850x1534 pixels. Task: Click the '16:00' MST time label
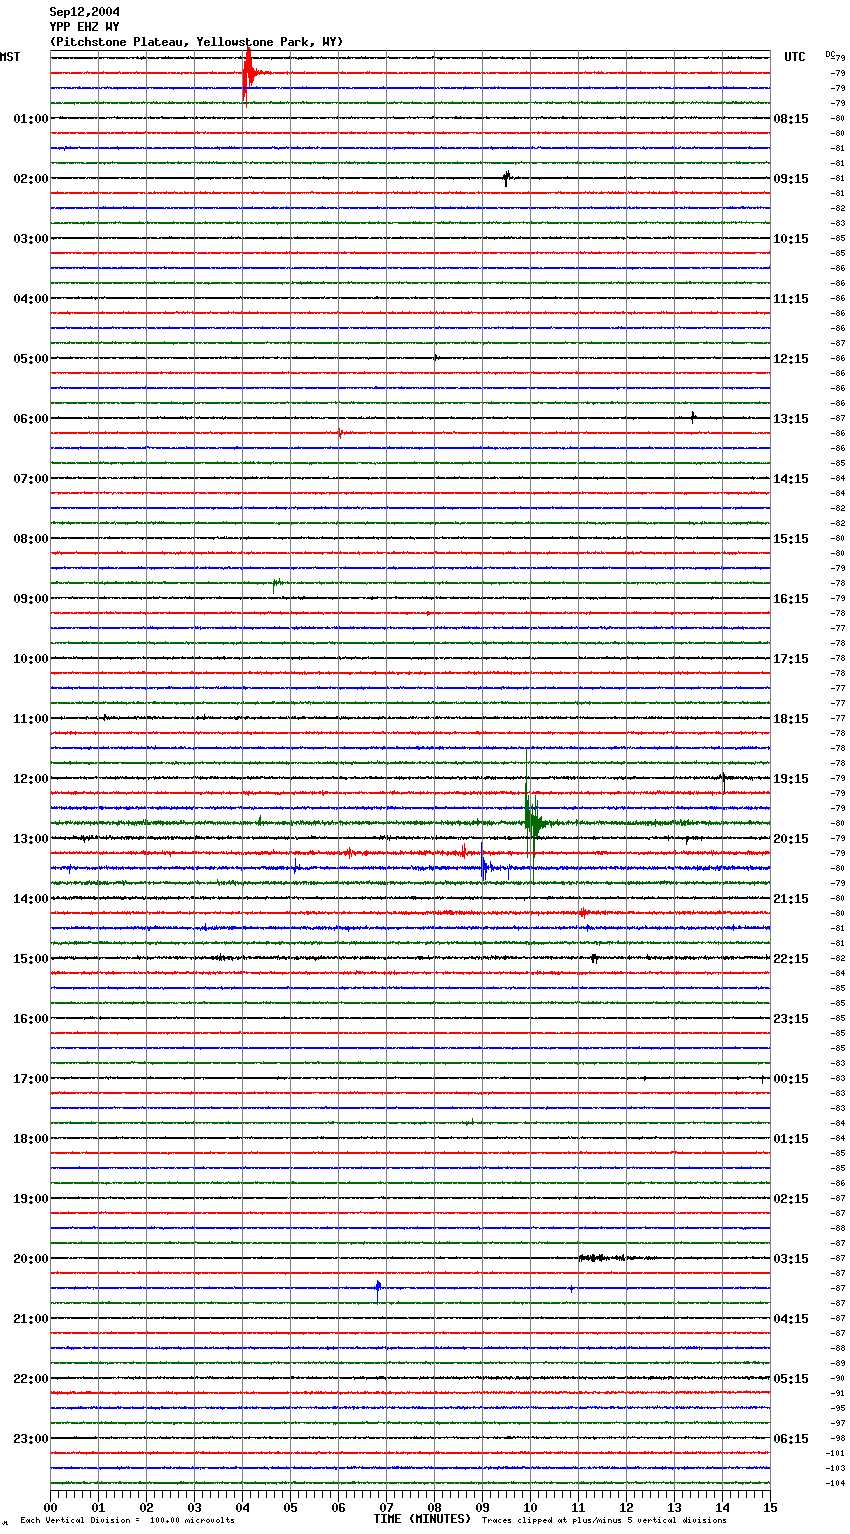click(31, 1019)
